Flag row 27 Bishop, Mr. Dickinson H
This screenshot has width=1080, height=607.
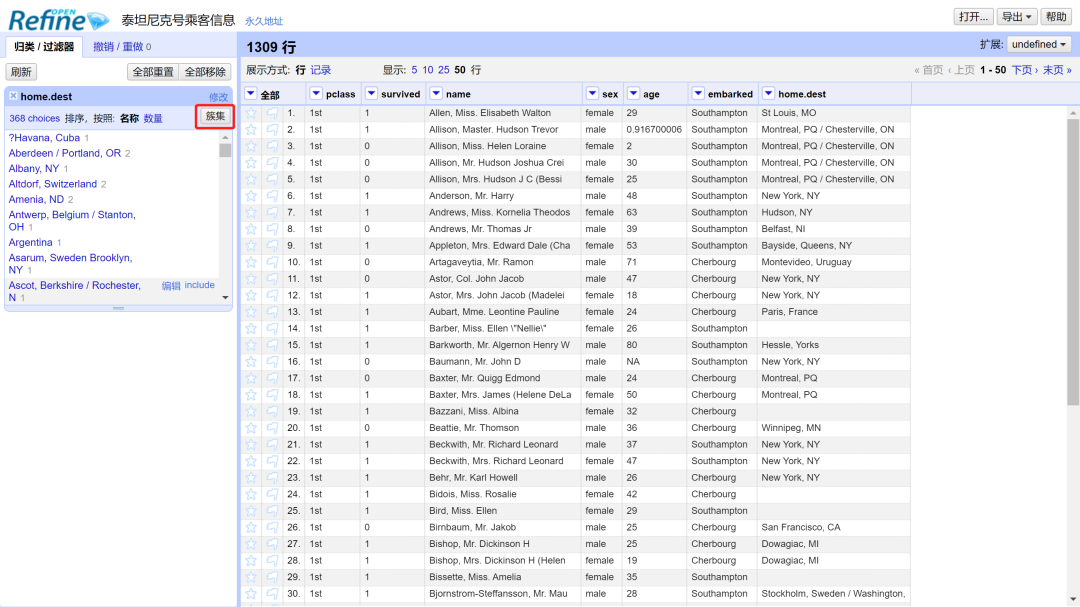(273, 544)
